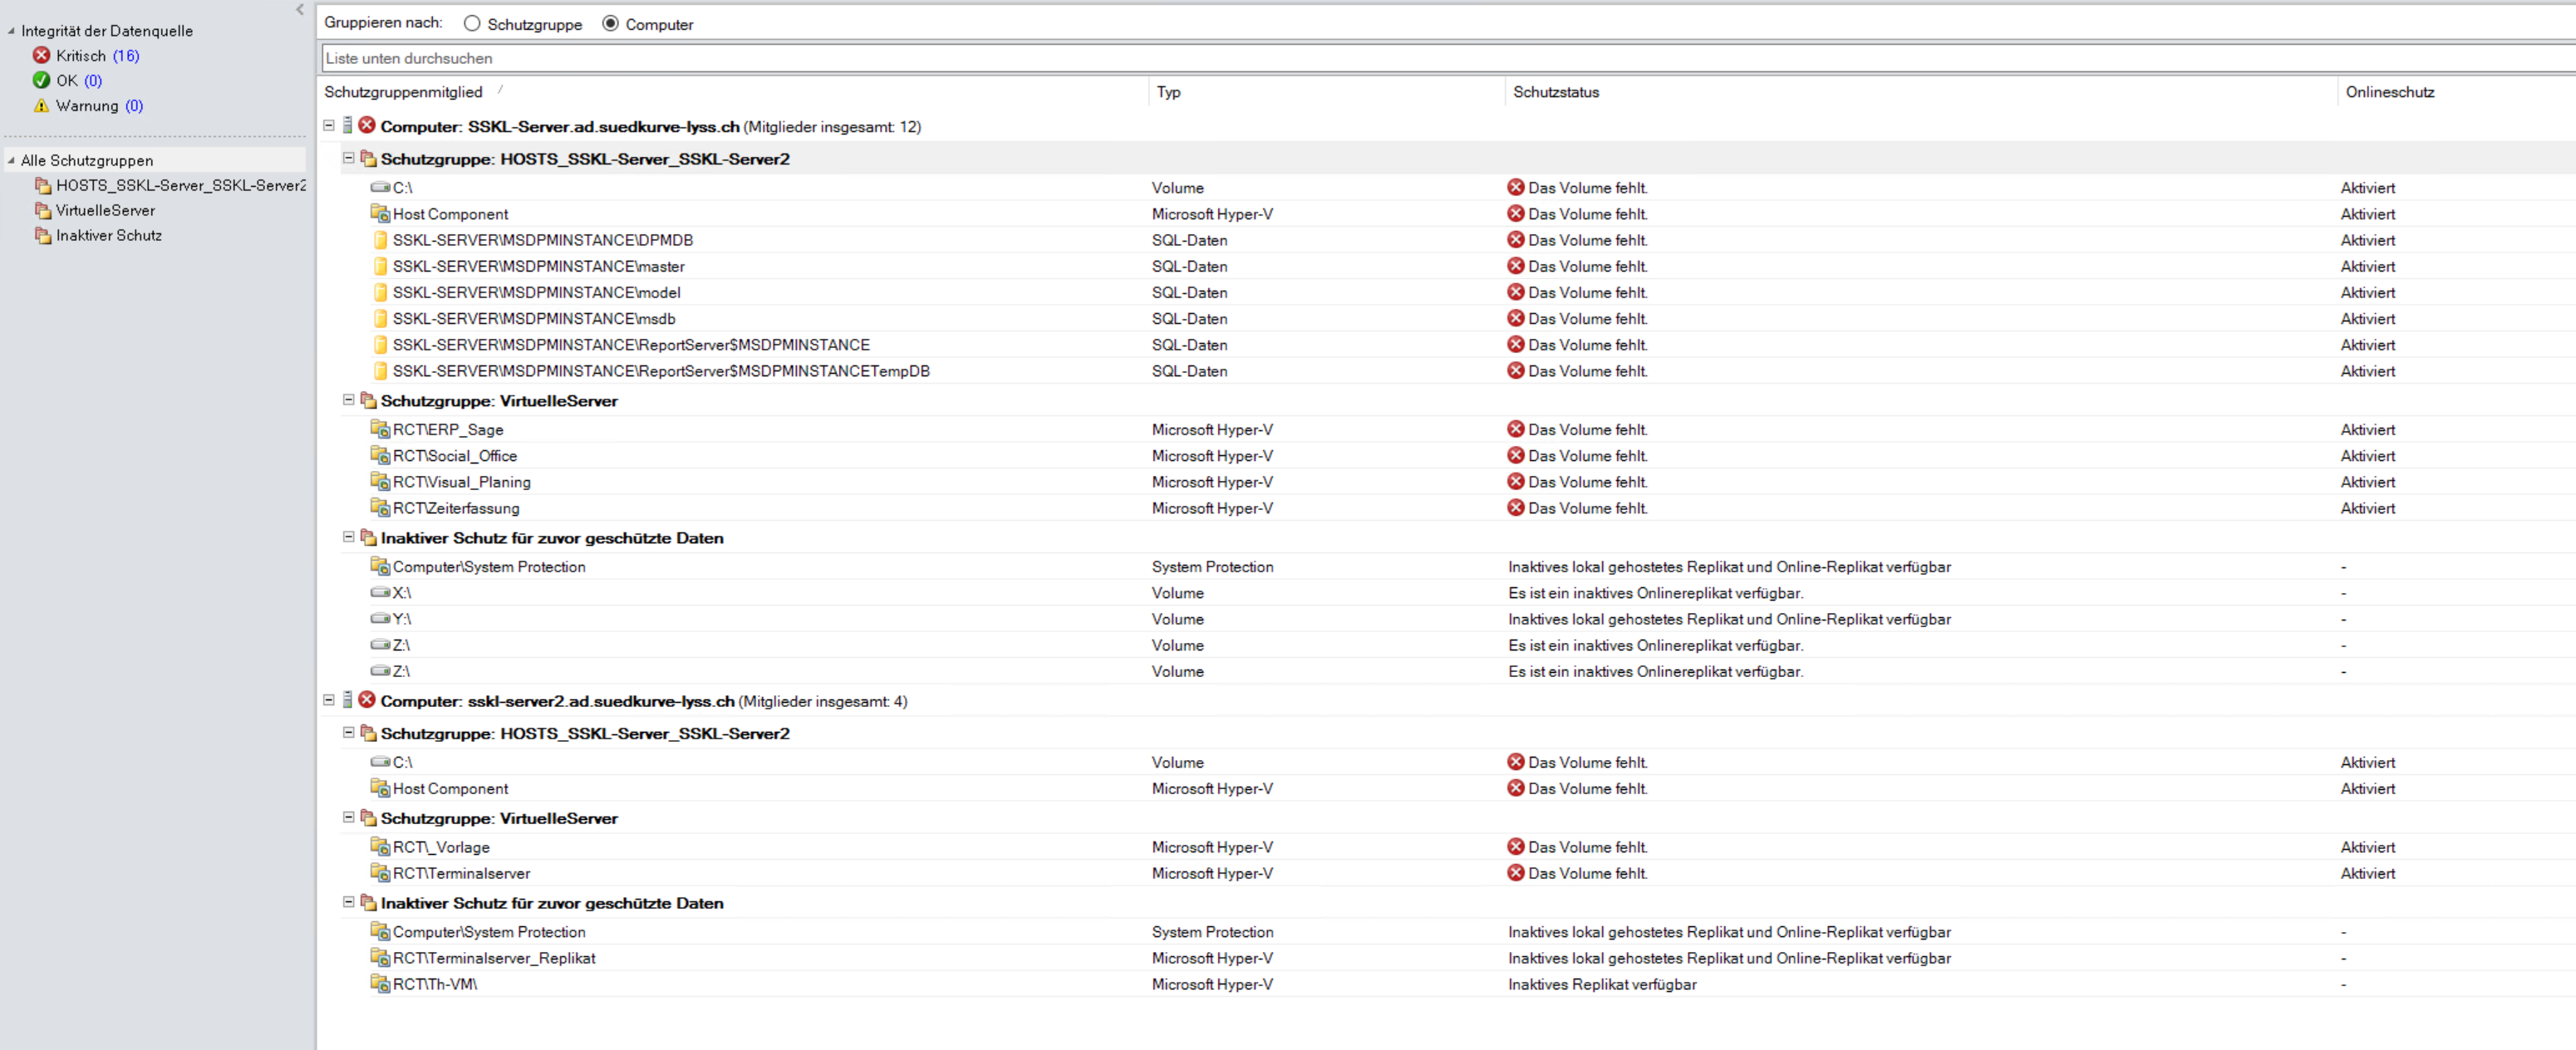
Task: Select the Computer grouping radio button
Action: (x=610, y=24)
